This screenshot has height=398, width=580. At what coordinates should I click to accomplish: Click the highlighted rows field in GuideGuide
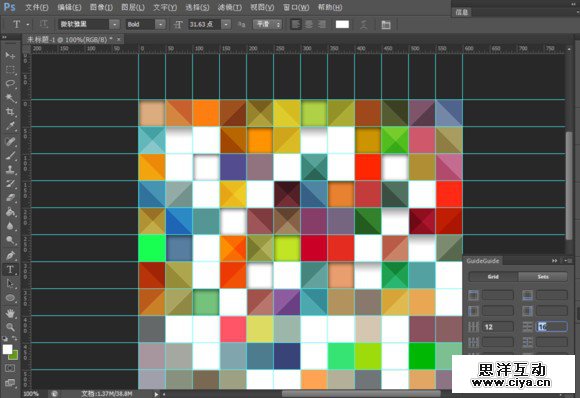click(x=552, y=327)
